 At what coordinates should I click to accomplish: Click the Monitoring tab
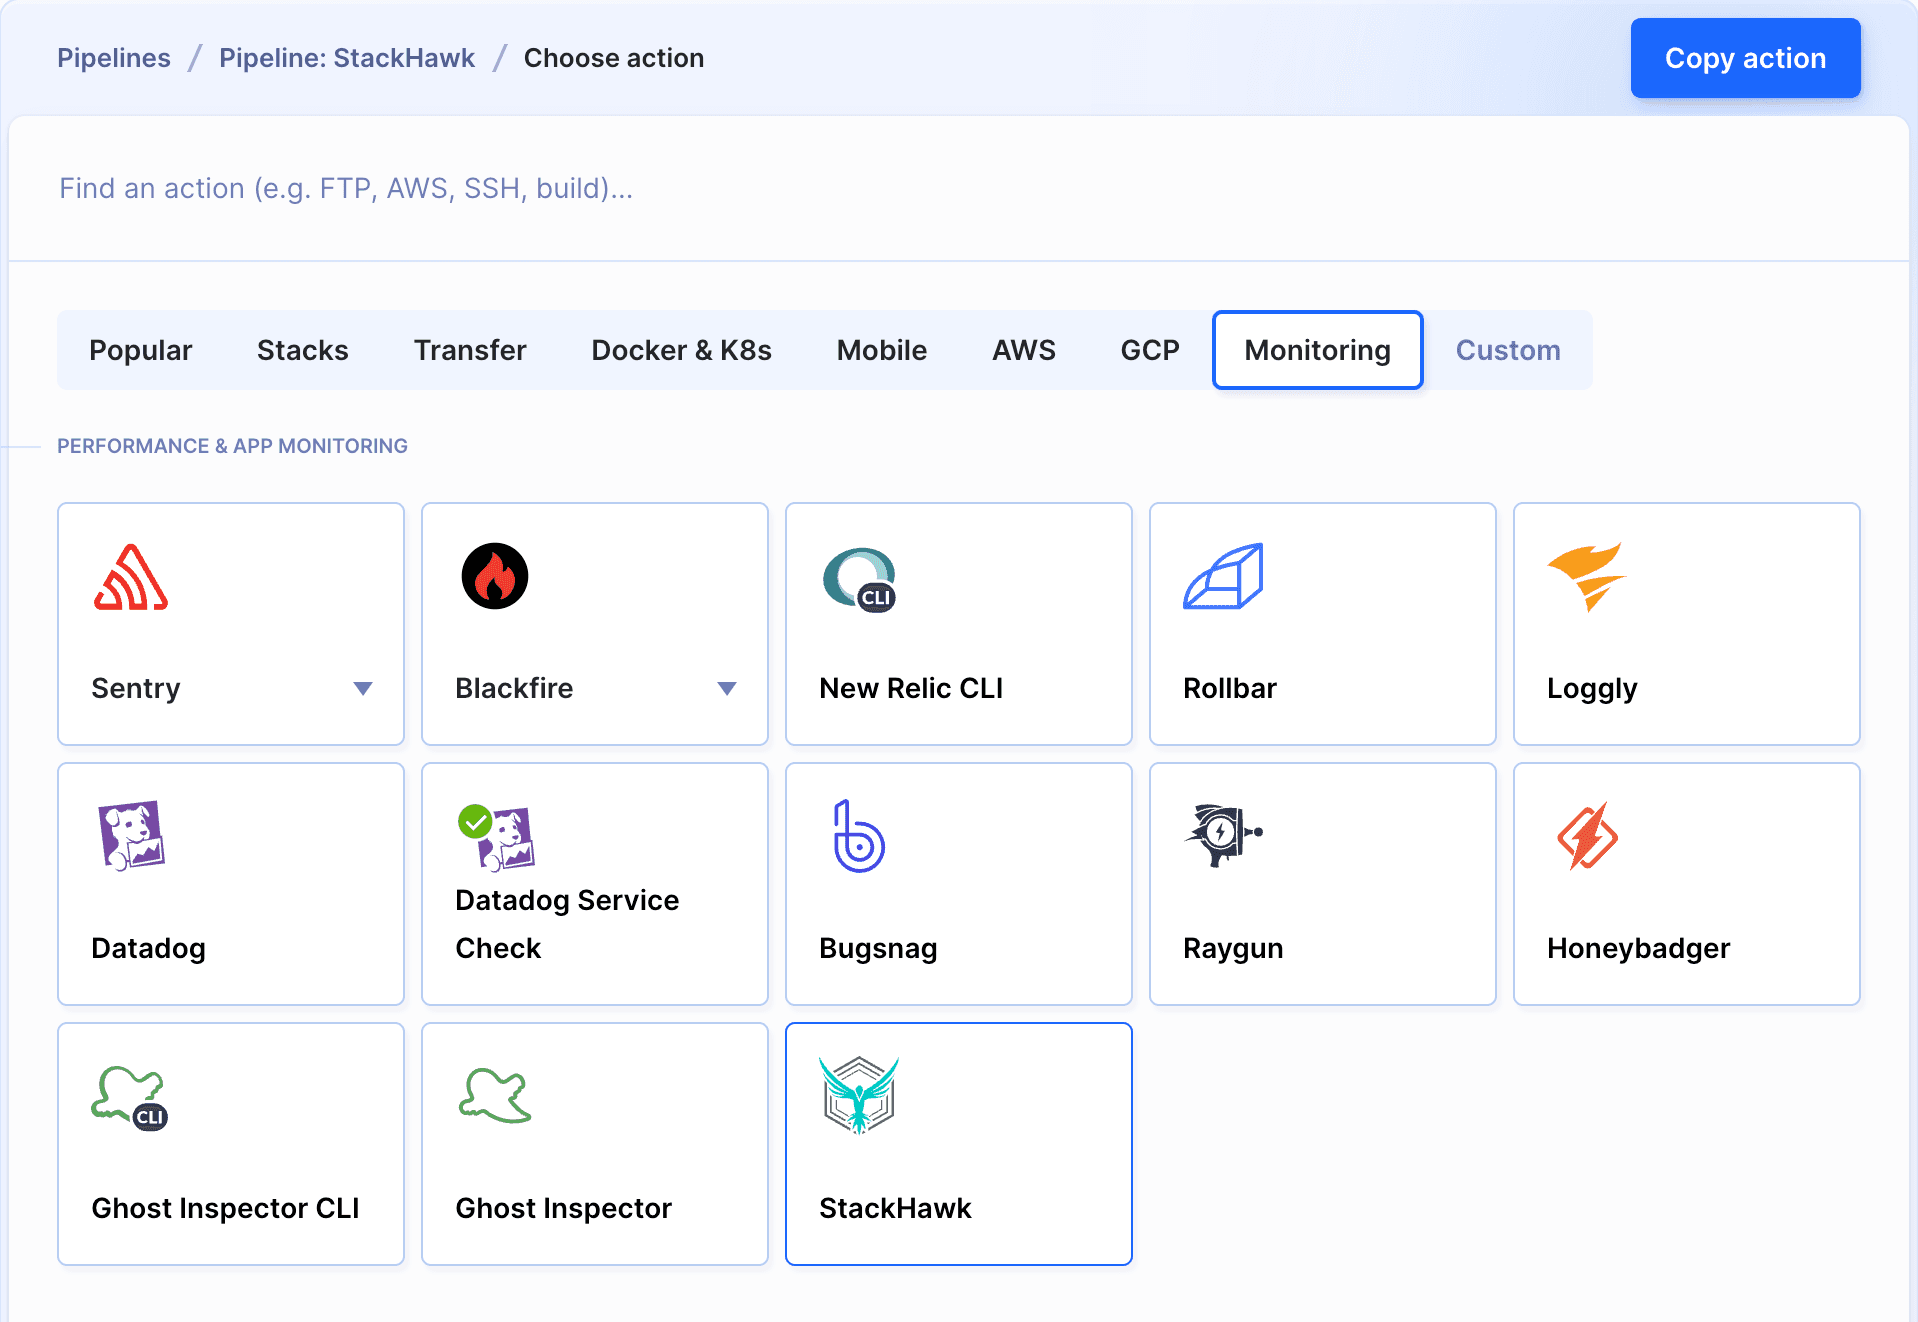pyautogui.click(x=1318, y=350)
